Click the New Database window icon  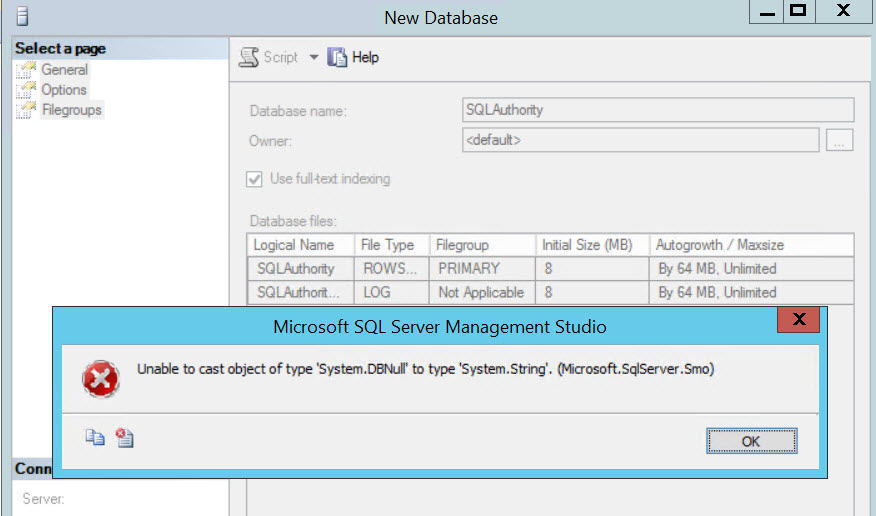coord(22,16)
